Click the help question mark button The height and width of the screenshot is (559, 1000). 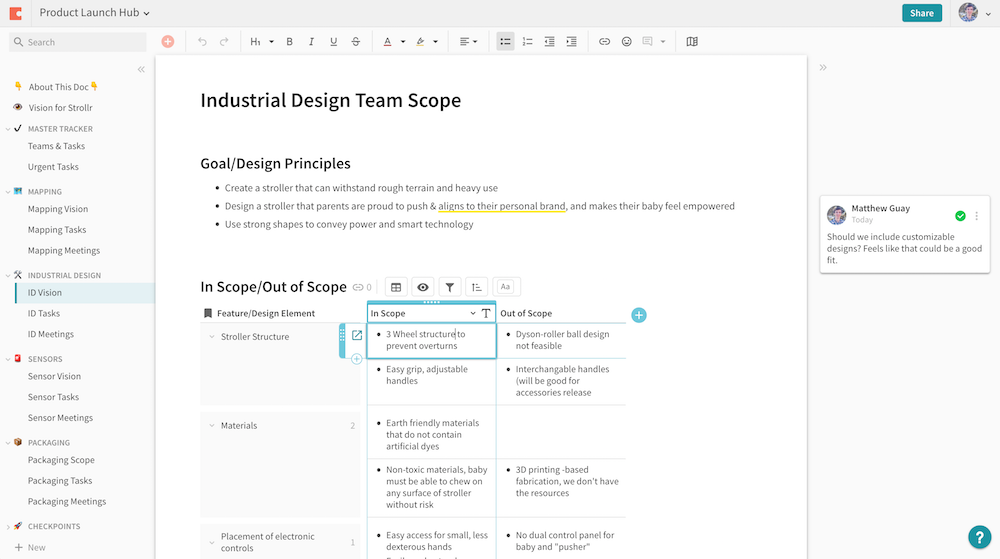tap(979, 537)
